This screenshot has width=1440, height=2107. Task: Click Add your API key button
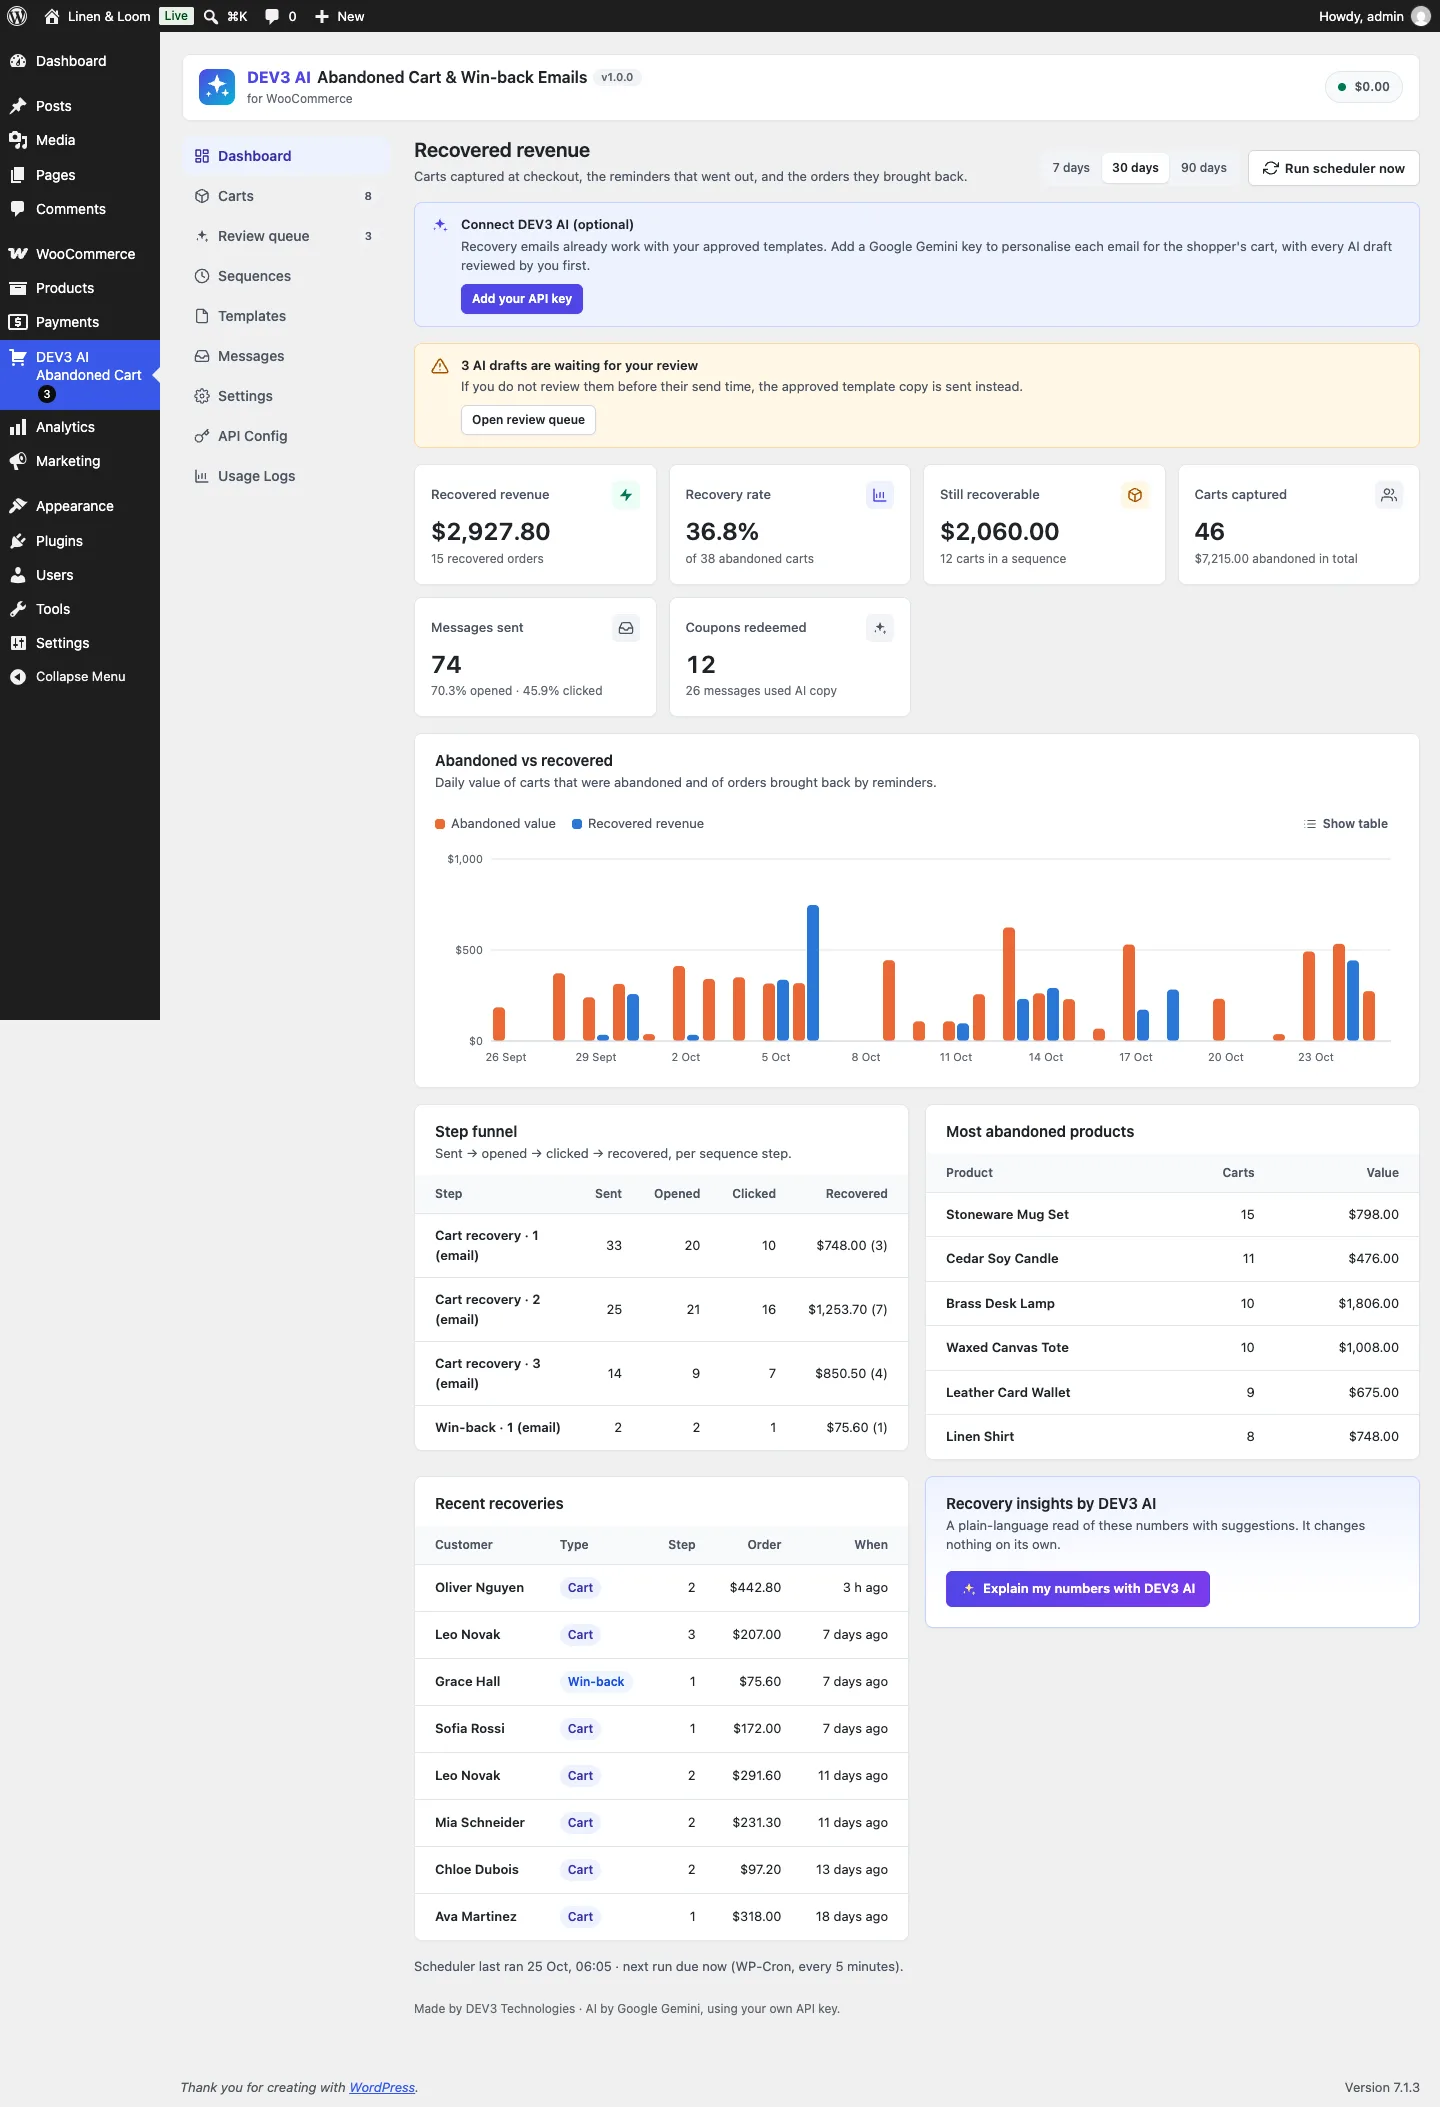tap(522, 299)
